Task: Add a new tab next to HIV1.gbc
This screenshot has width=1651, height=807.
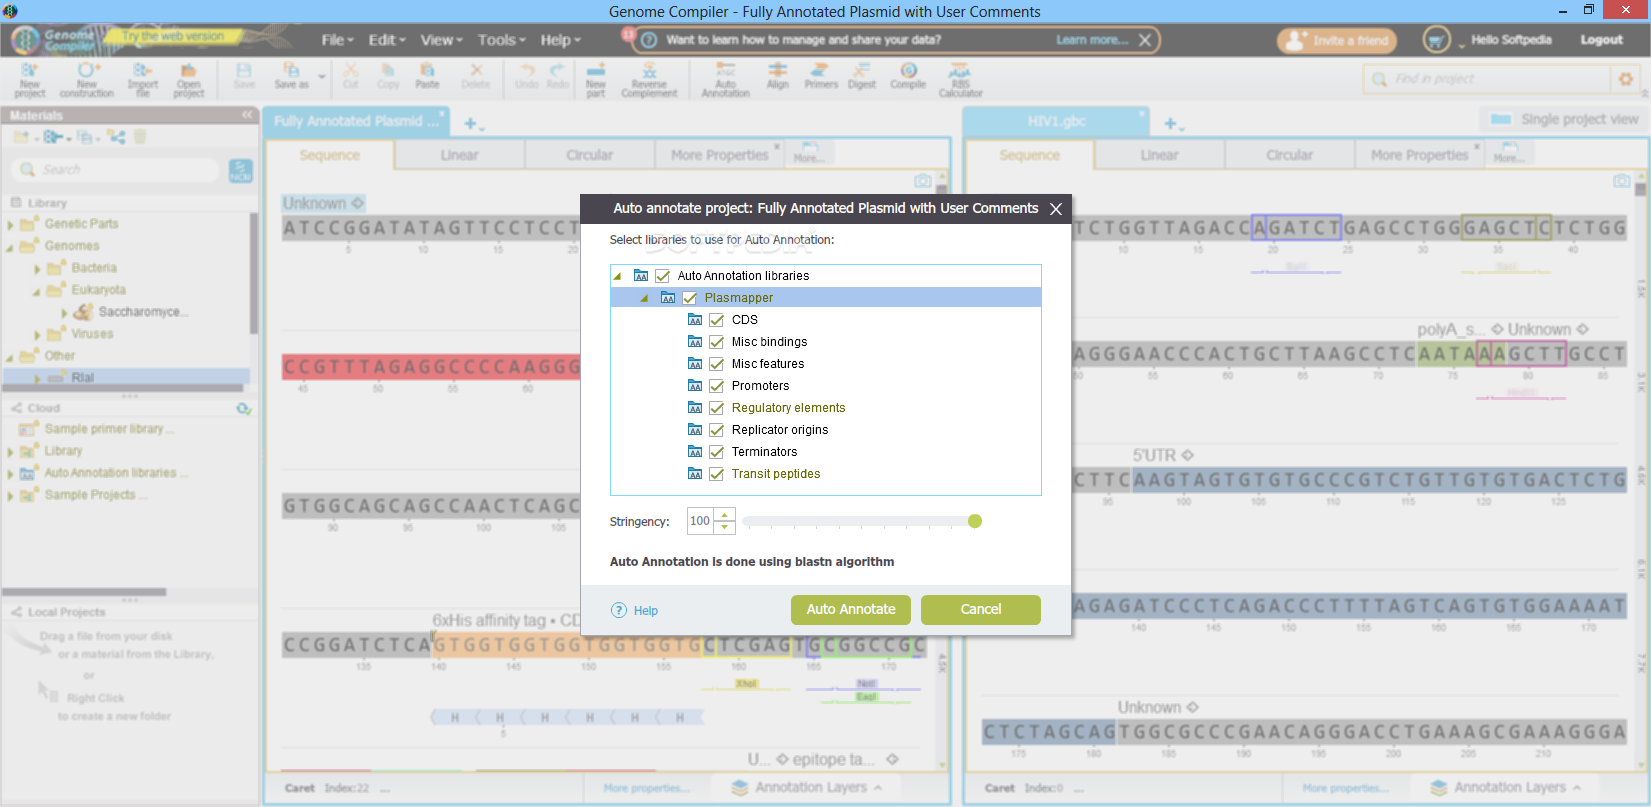Action: pos(1174,123)
